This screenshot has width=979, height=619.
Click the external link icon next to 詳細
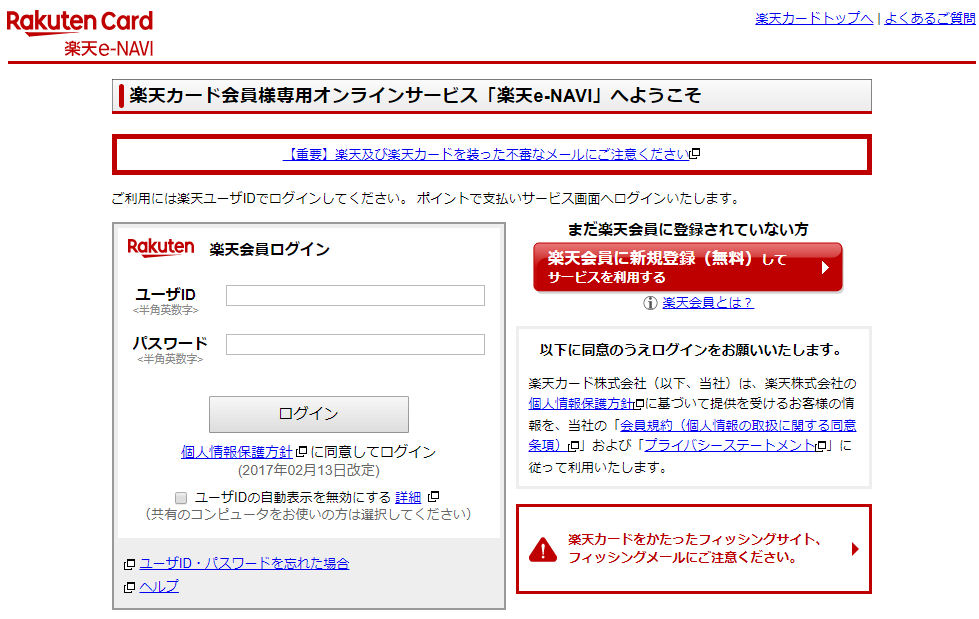pos(433,497)
